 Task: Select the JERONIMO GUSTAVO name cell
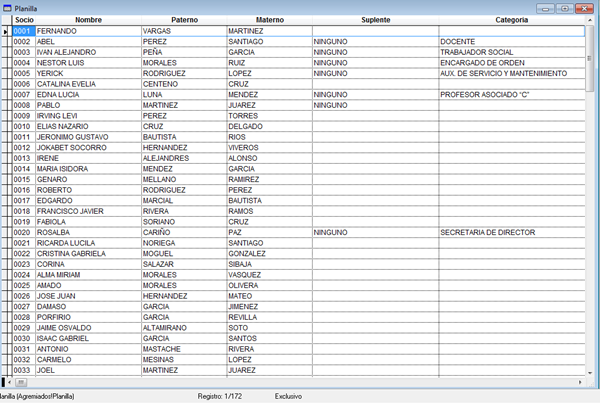(88, 137)
